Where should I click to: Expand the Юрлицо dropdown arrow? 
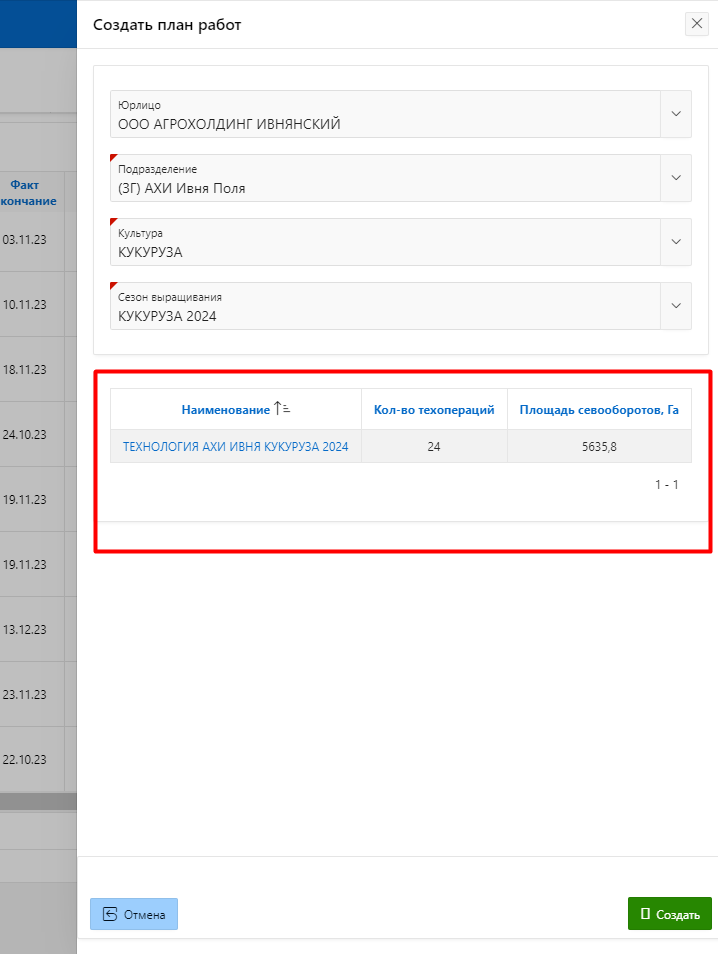(676, 114)
